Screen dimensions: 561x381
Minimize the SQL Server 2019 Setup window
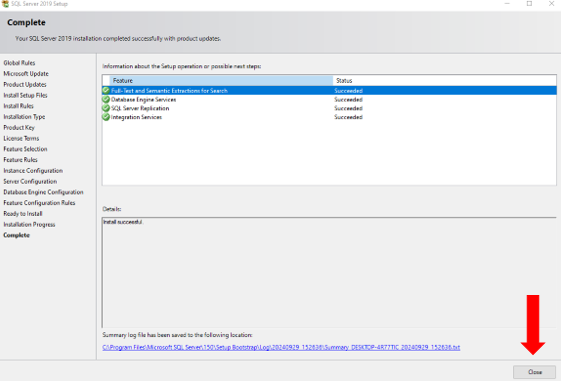pyautogui.click(x=507, y=4)
